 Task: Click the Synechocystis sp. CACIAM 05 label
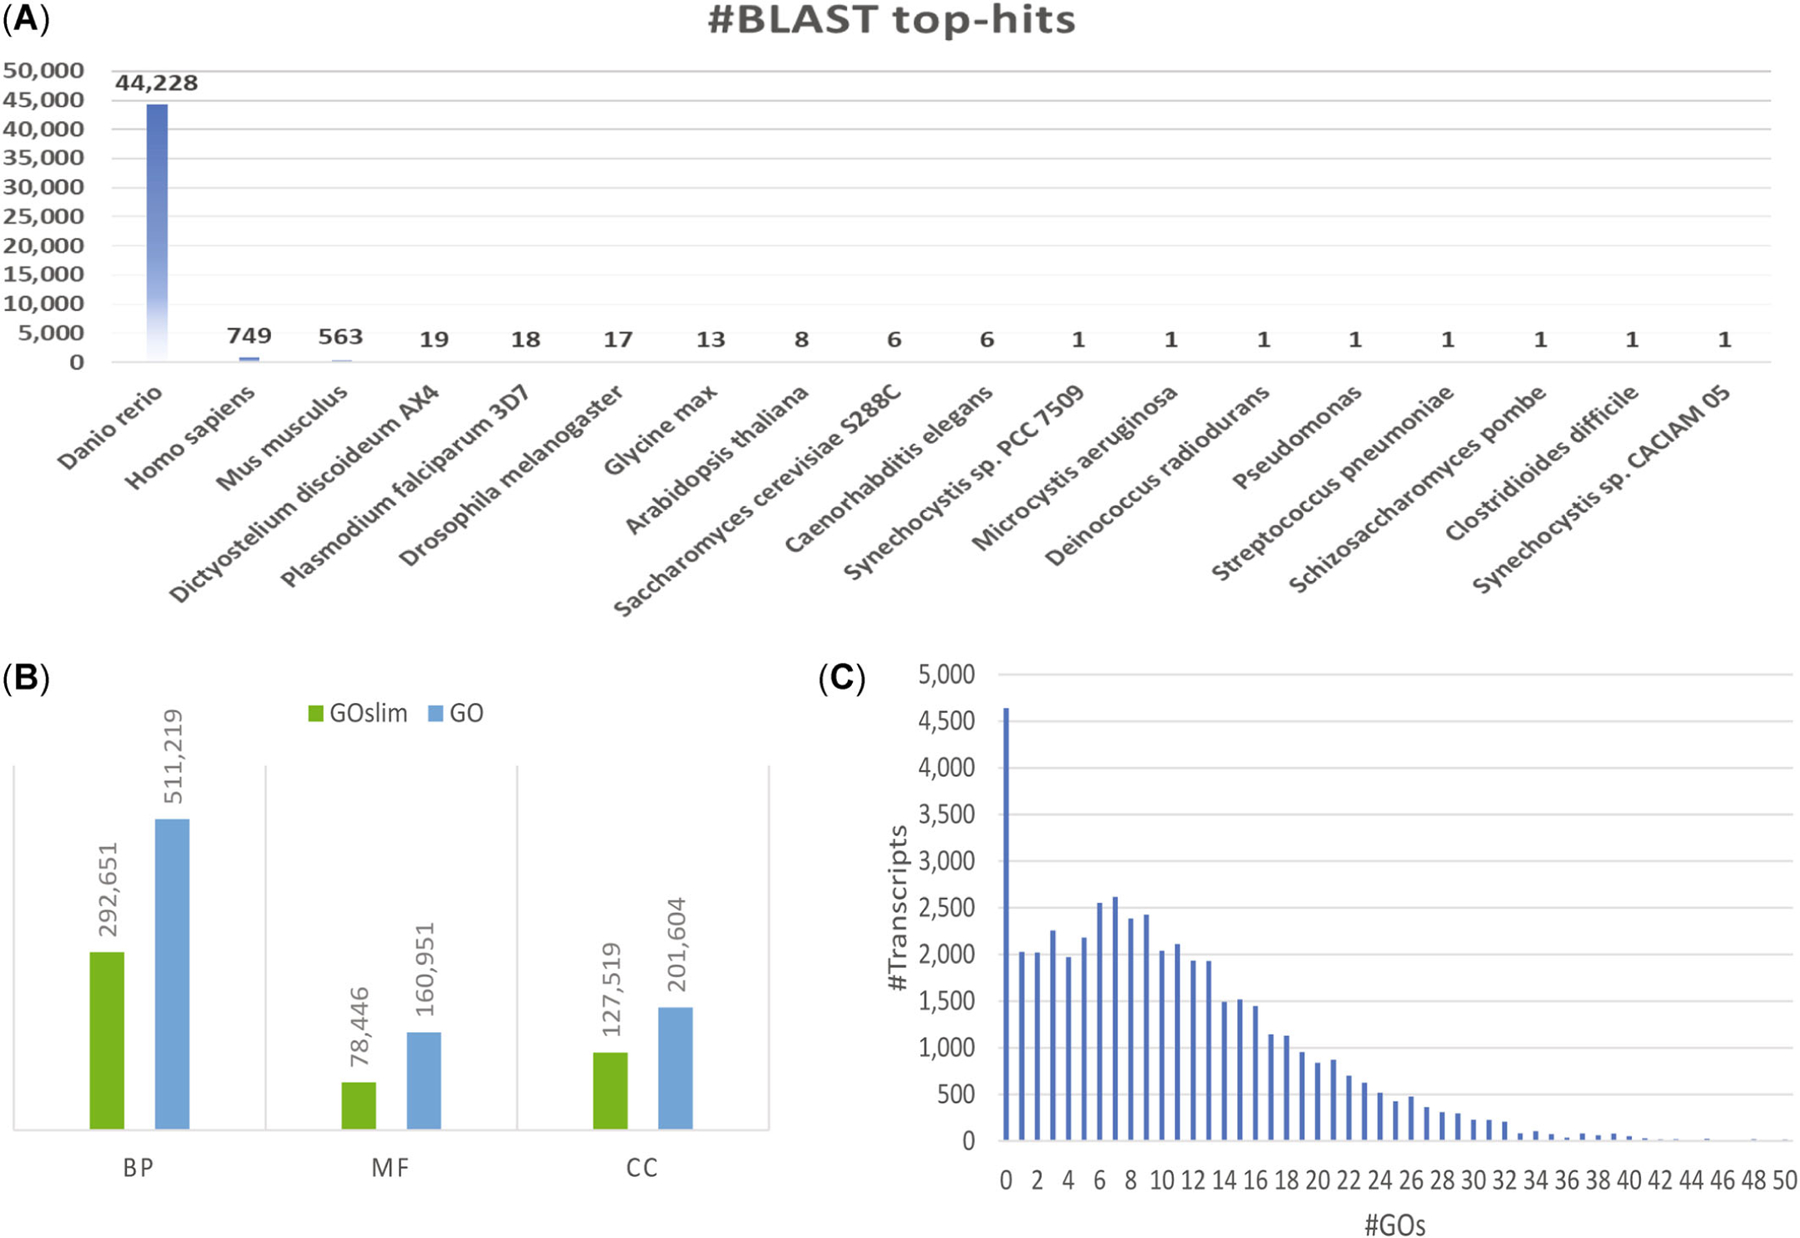pos(1601,490)
